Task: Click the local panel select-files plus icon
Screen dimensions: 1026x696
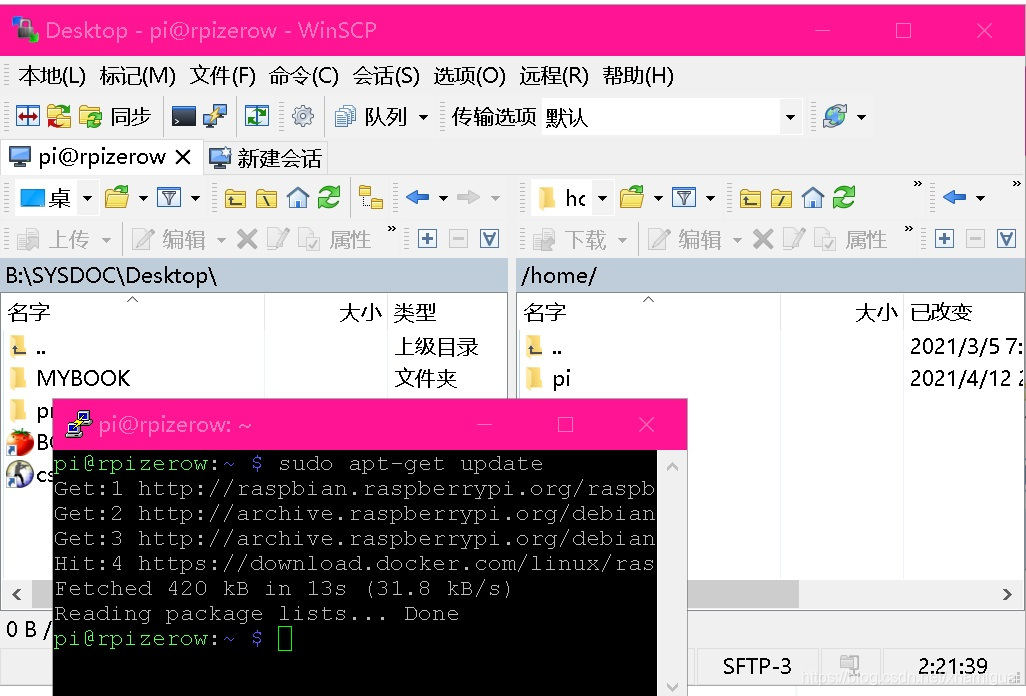Action: tap(427, 239)
